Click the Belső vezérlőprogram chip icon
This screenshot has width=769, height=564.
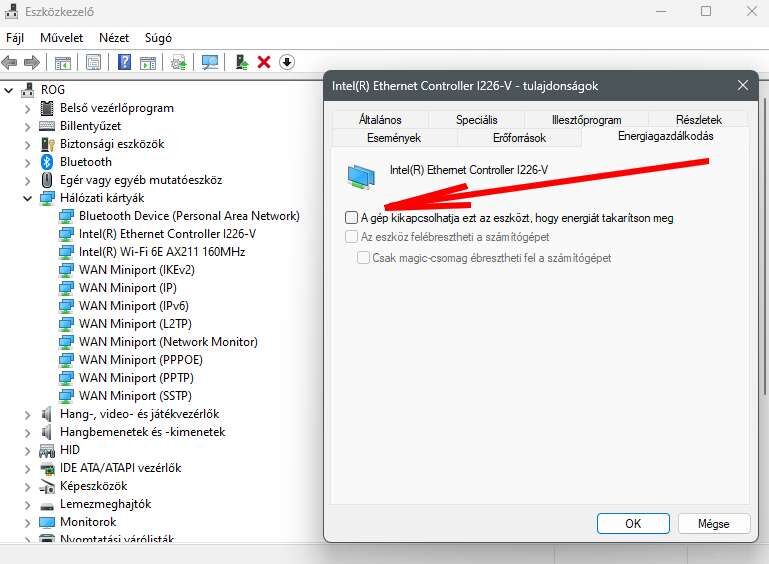click(47, 108)
